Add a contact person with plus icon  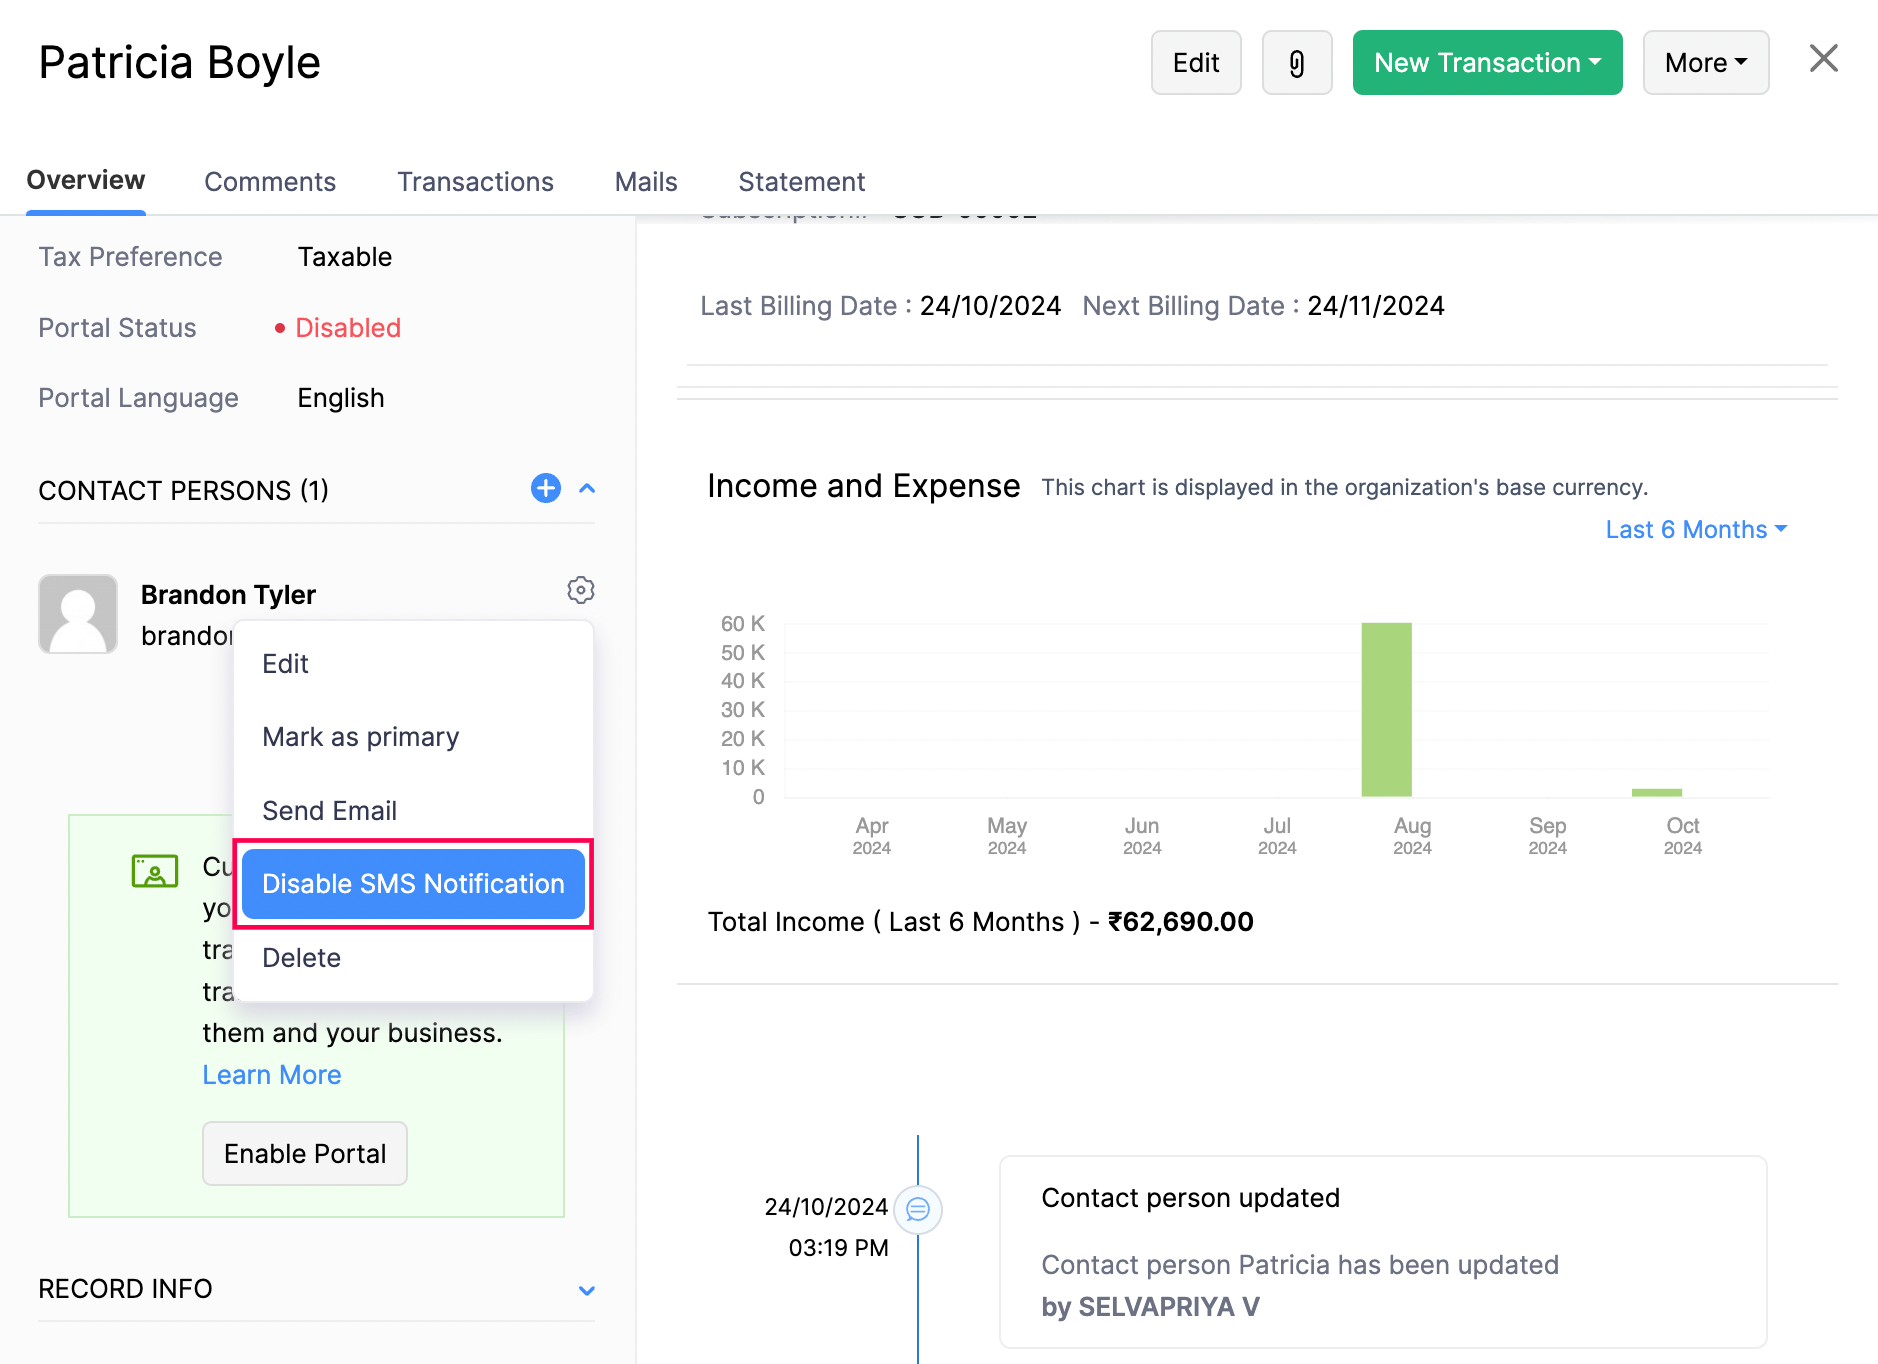545,489
